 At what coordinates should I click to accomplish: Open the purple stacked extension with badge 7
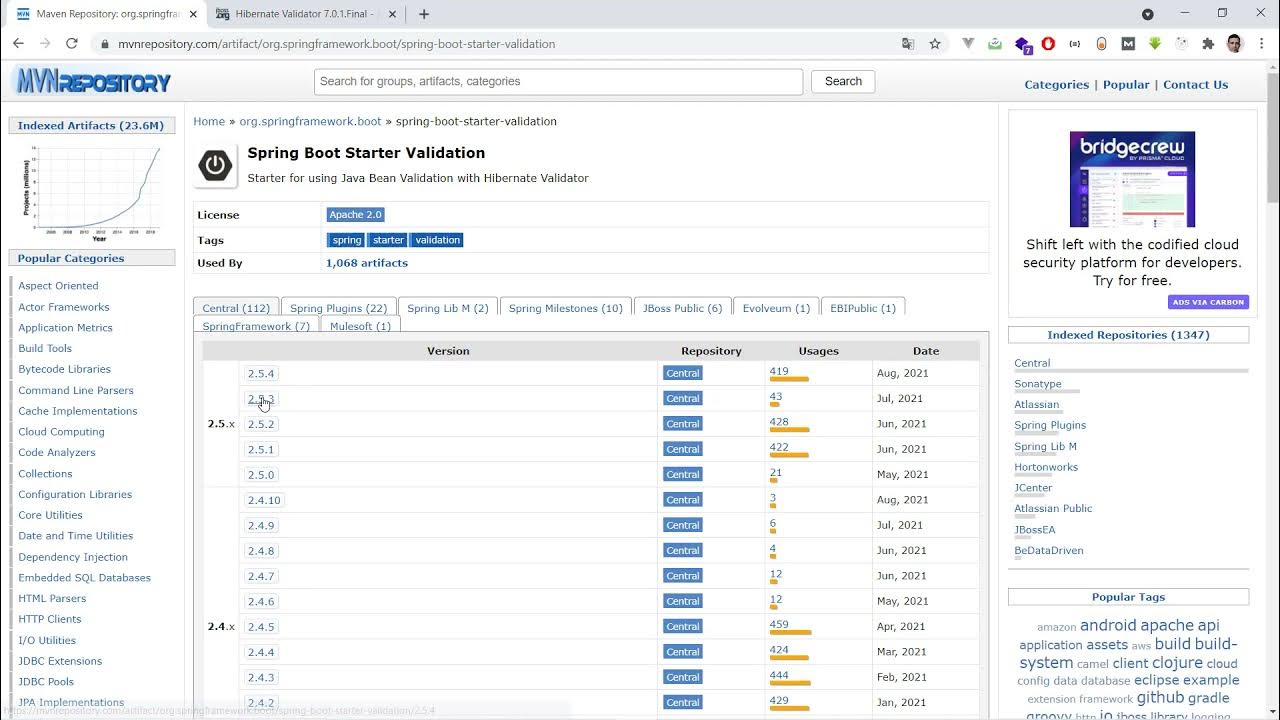pos(1022,45)
